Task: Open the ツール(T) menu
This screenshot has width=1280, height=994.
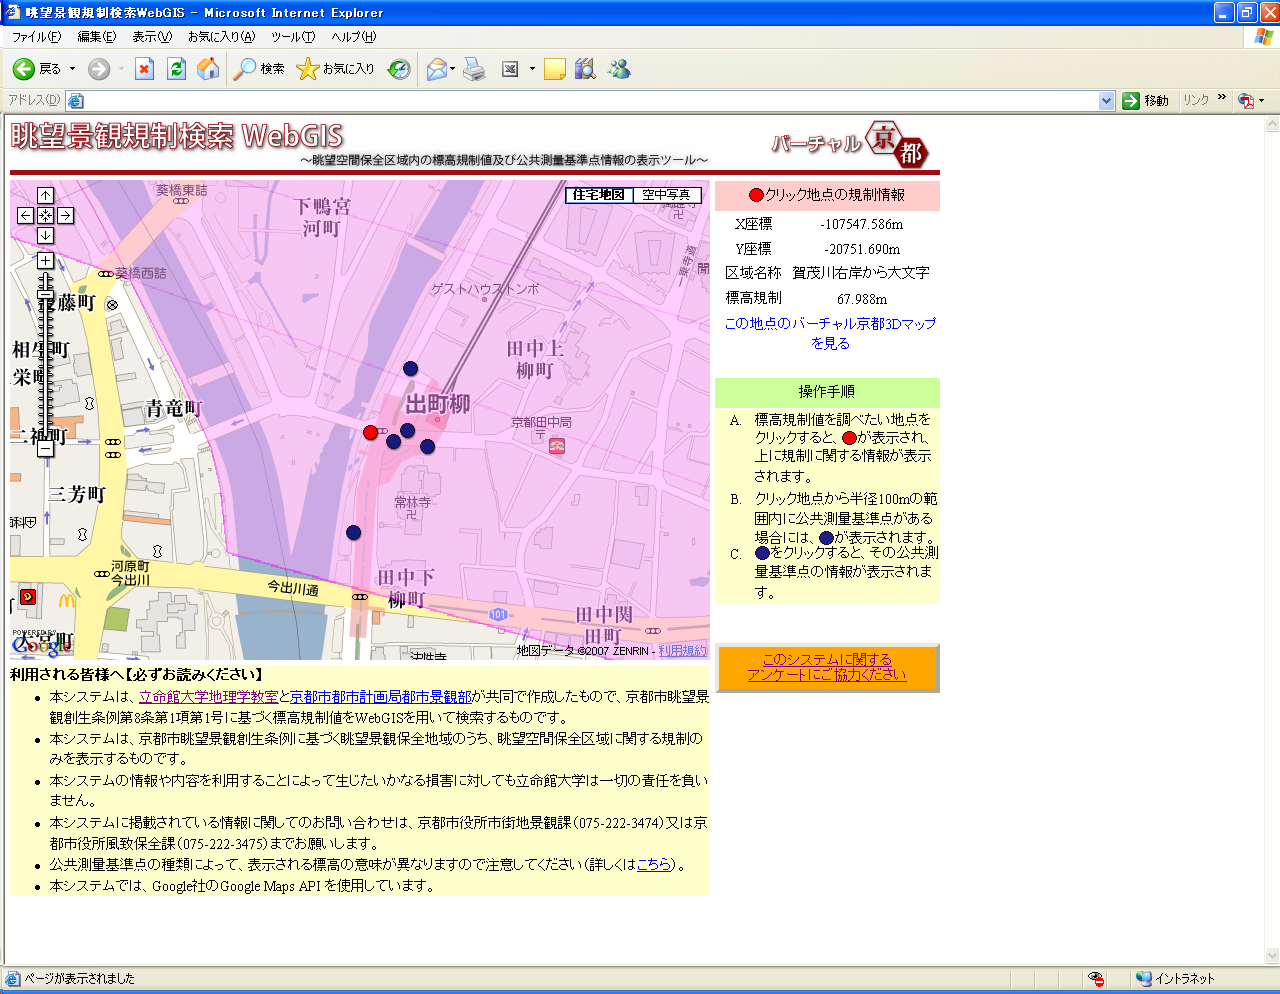Action: [x=292, y=37]
